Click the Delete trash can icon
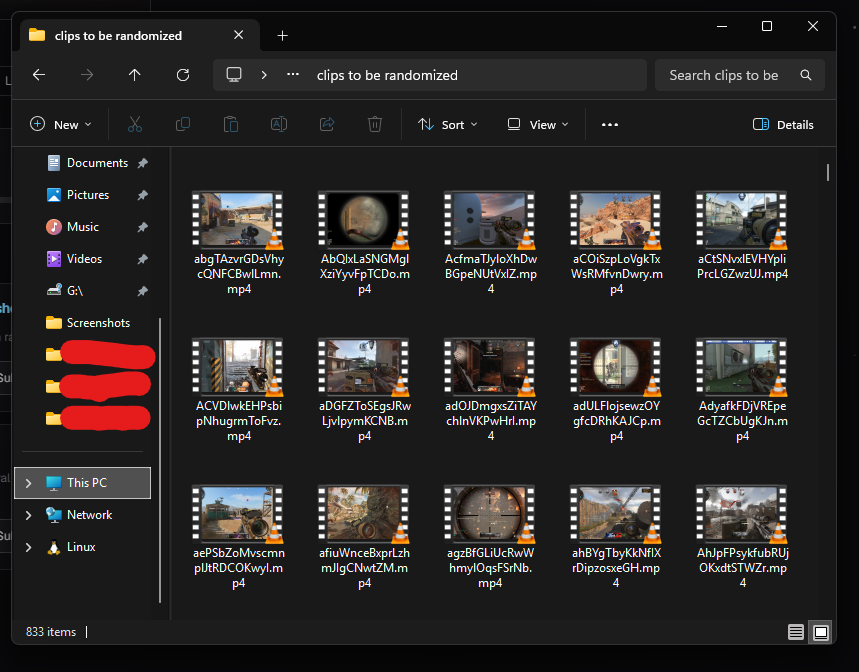Screen dimensions: 859x672 point(375,124)
